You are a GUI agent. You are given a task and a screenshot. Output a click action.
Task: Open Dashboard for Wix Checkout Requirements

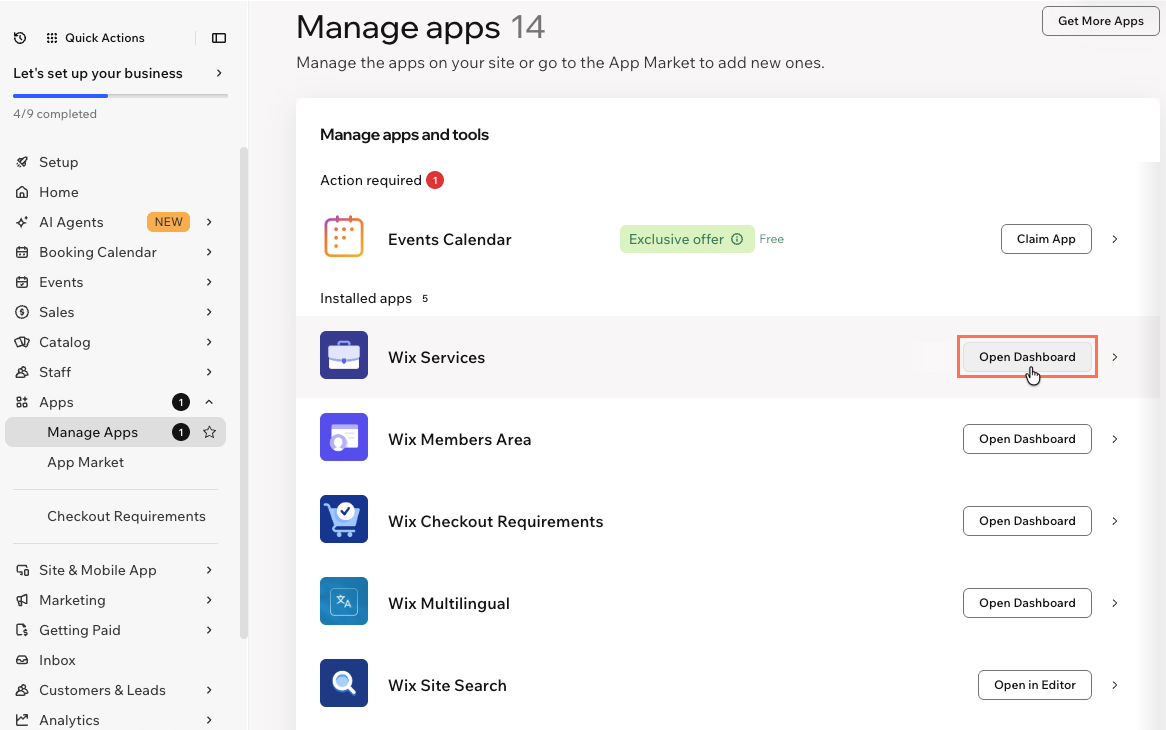(x=1027, y=521)
